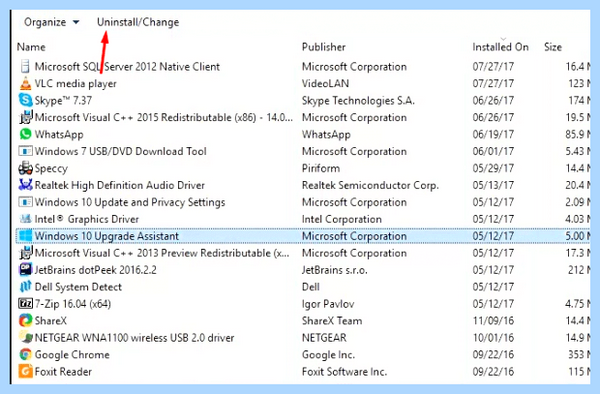Image resolution: width=600 pixels, height=394 pixels.
Task: Click the ShareX icon
Action: 25,321
